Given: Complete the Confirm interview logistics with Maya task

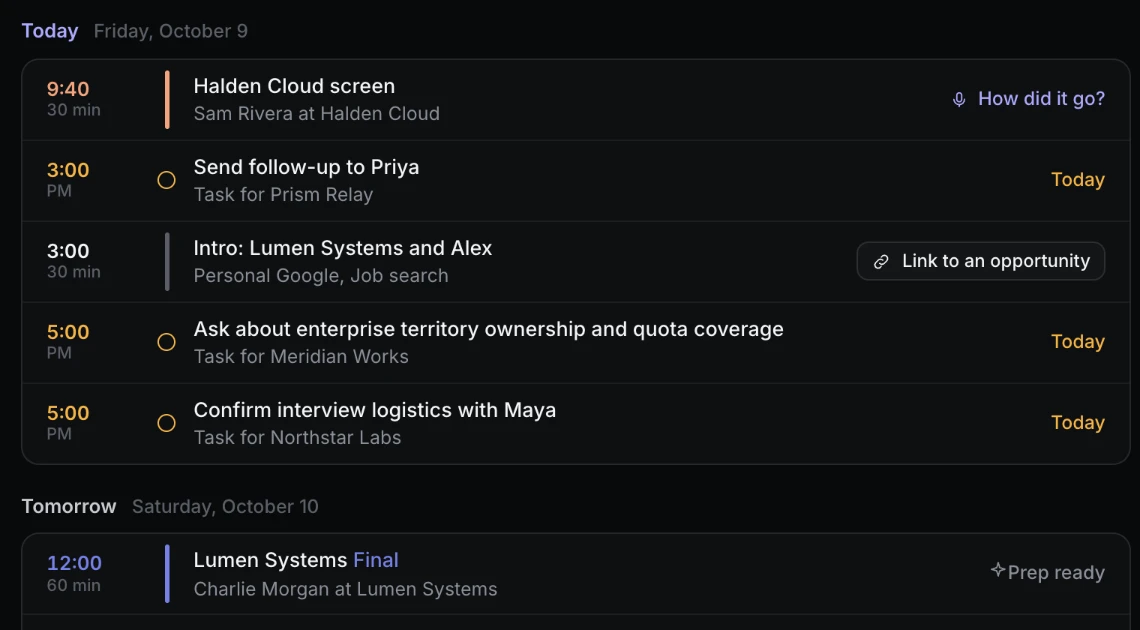Looking at the screenshot, I should click(x=166, y=423).
